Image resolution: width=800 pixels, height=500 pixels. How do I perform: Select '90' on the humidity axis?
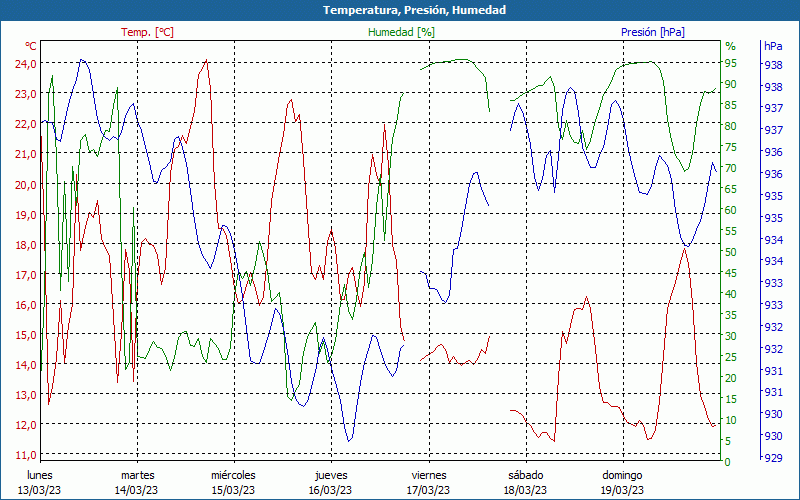click(x=731, y=84)
